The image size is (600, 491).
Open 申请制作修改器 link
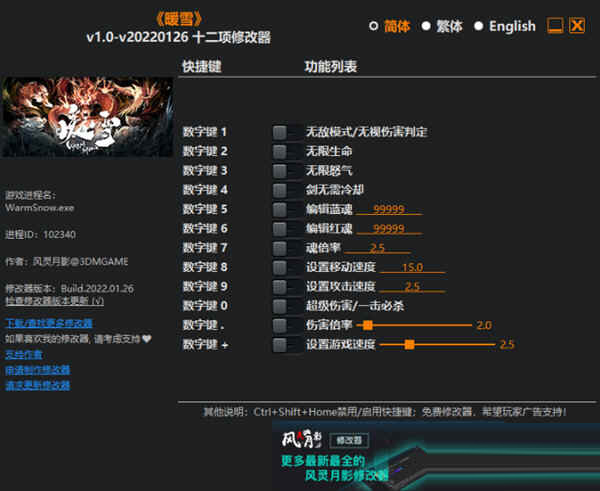point(38,369)
